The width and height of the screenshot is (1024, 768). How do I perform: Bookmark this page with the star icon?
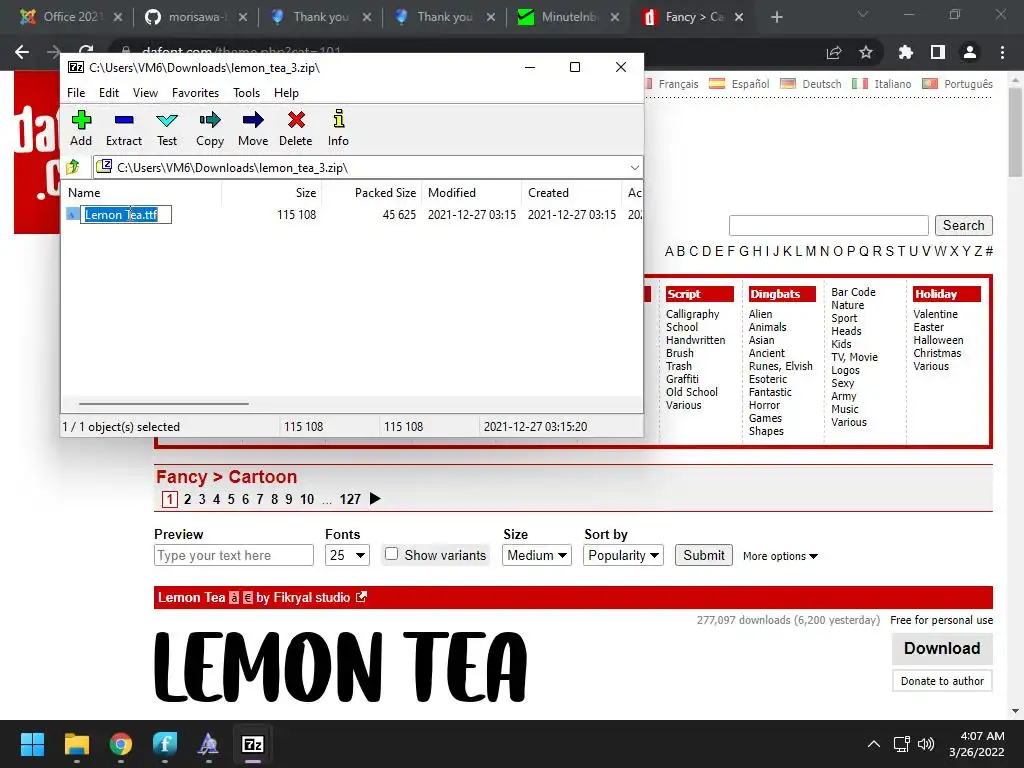coord(866,52)
